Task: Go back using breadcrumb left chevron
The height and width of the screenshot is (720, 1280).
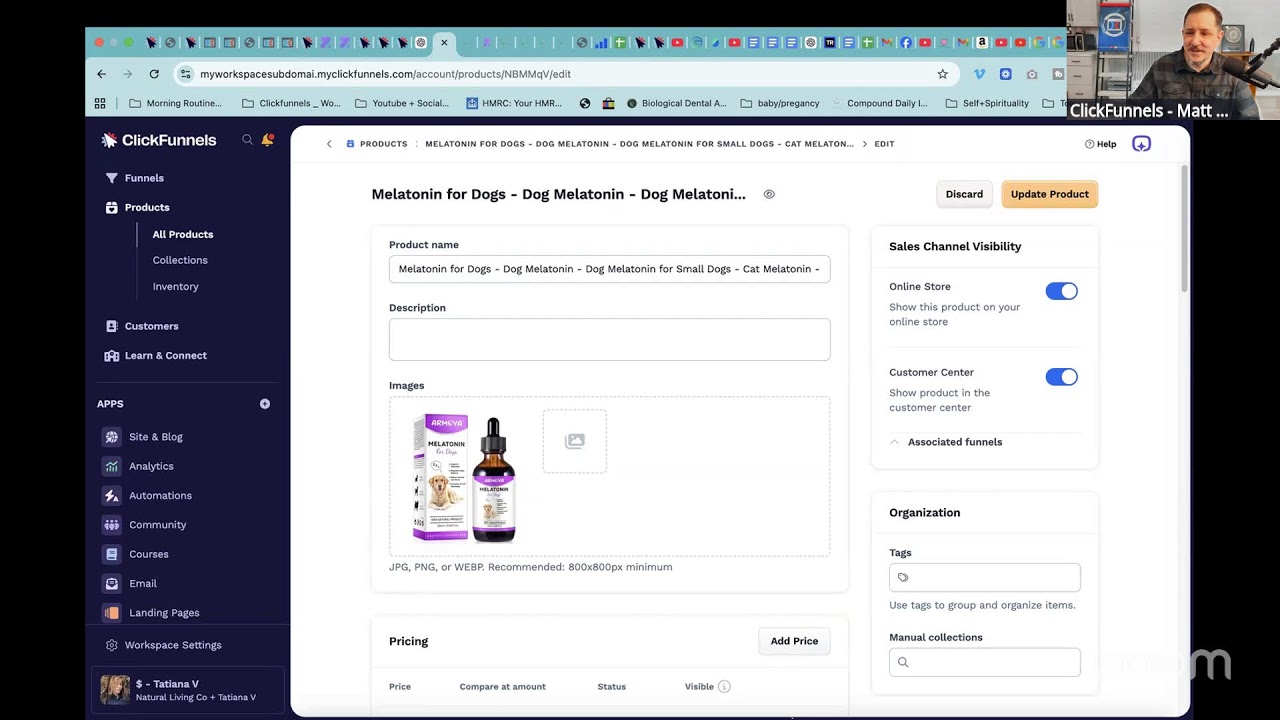Action: (x=329, y=144)
